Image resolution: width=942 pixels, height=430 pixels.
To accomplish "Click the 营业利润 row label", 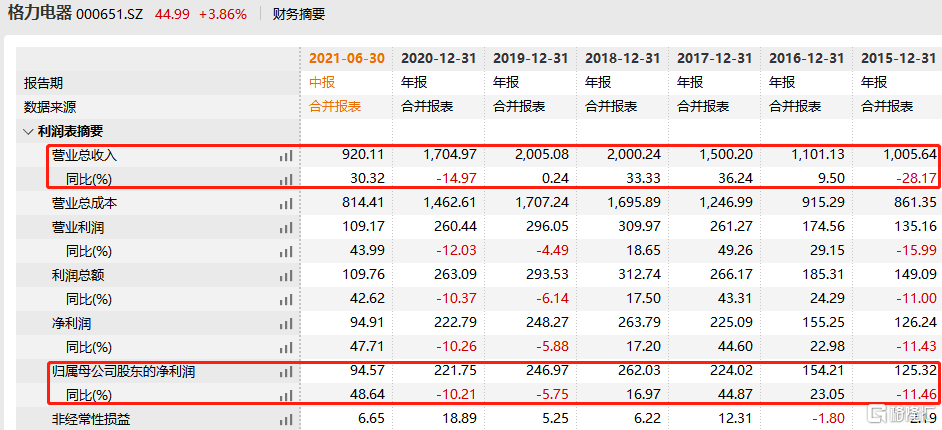I will 78,228.
